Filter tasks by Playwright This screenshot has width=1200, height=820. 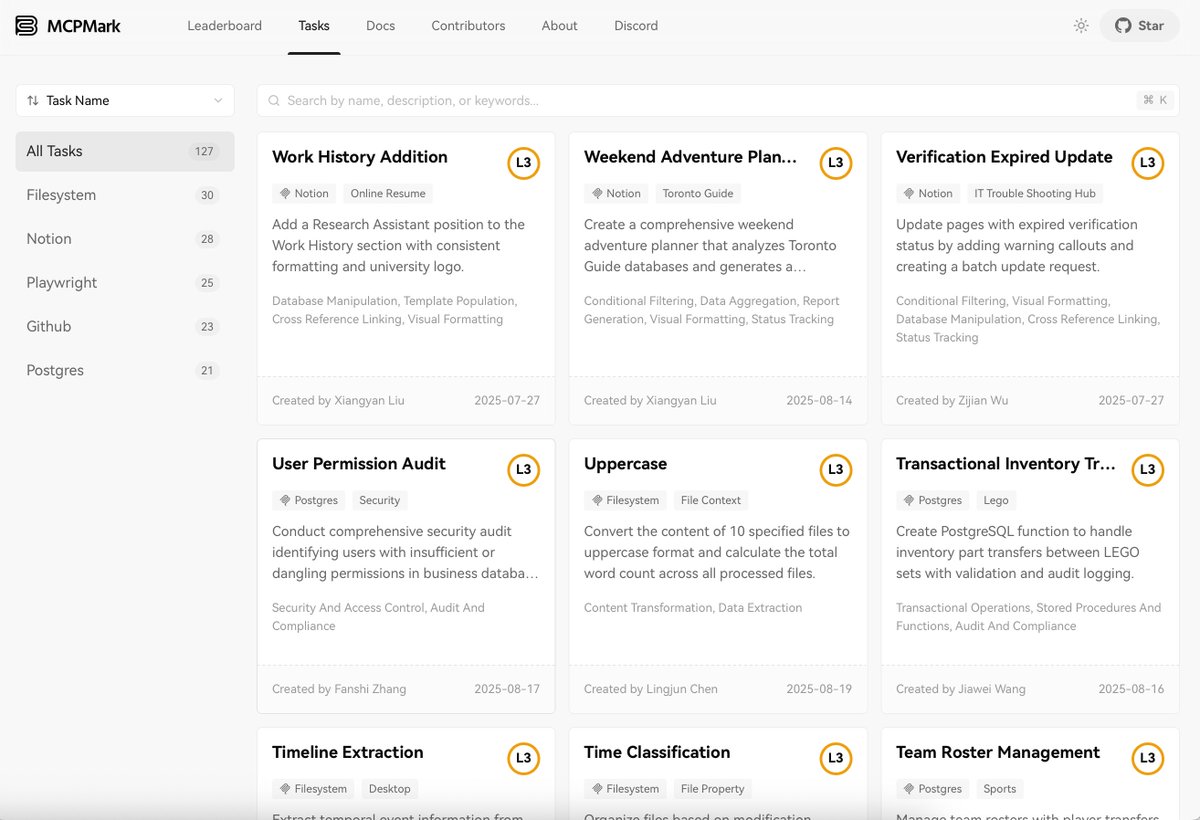125,283
